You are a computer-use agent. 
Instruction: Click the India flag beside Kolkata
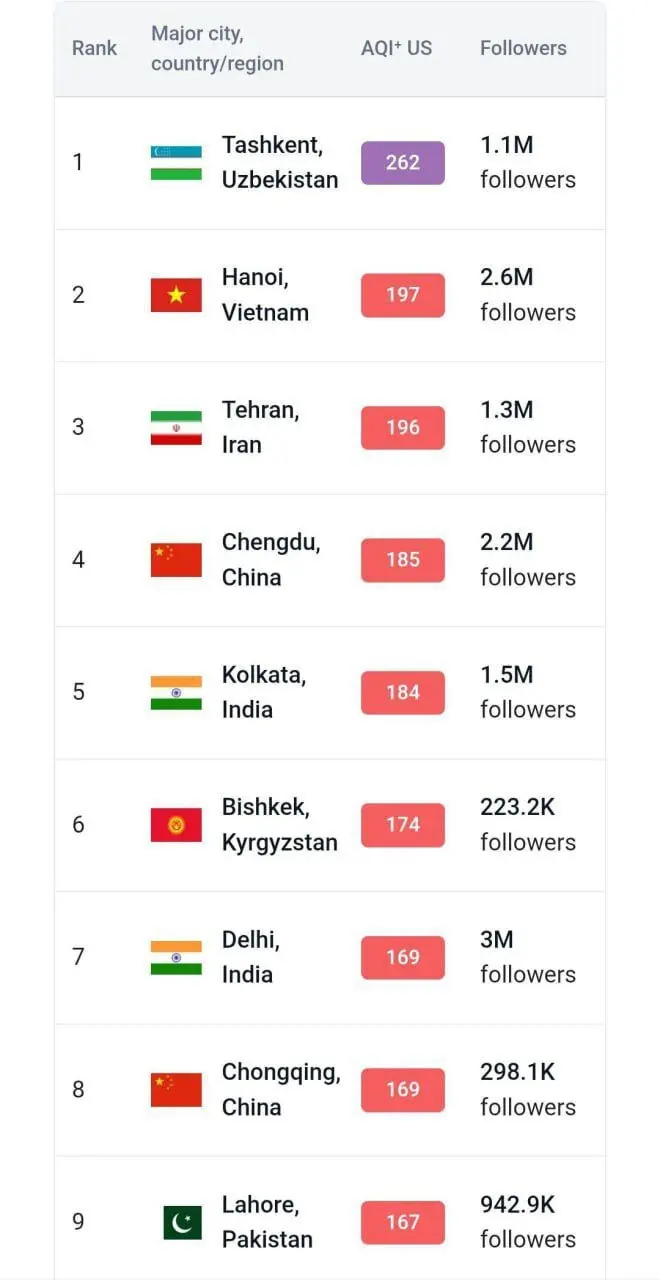176,693
